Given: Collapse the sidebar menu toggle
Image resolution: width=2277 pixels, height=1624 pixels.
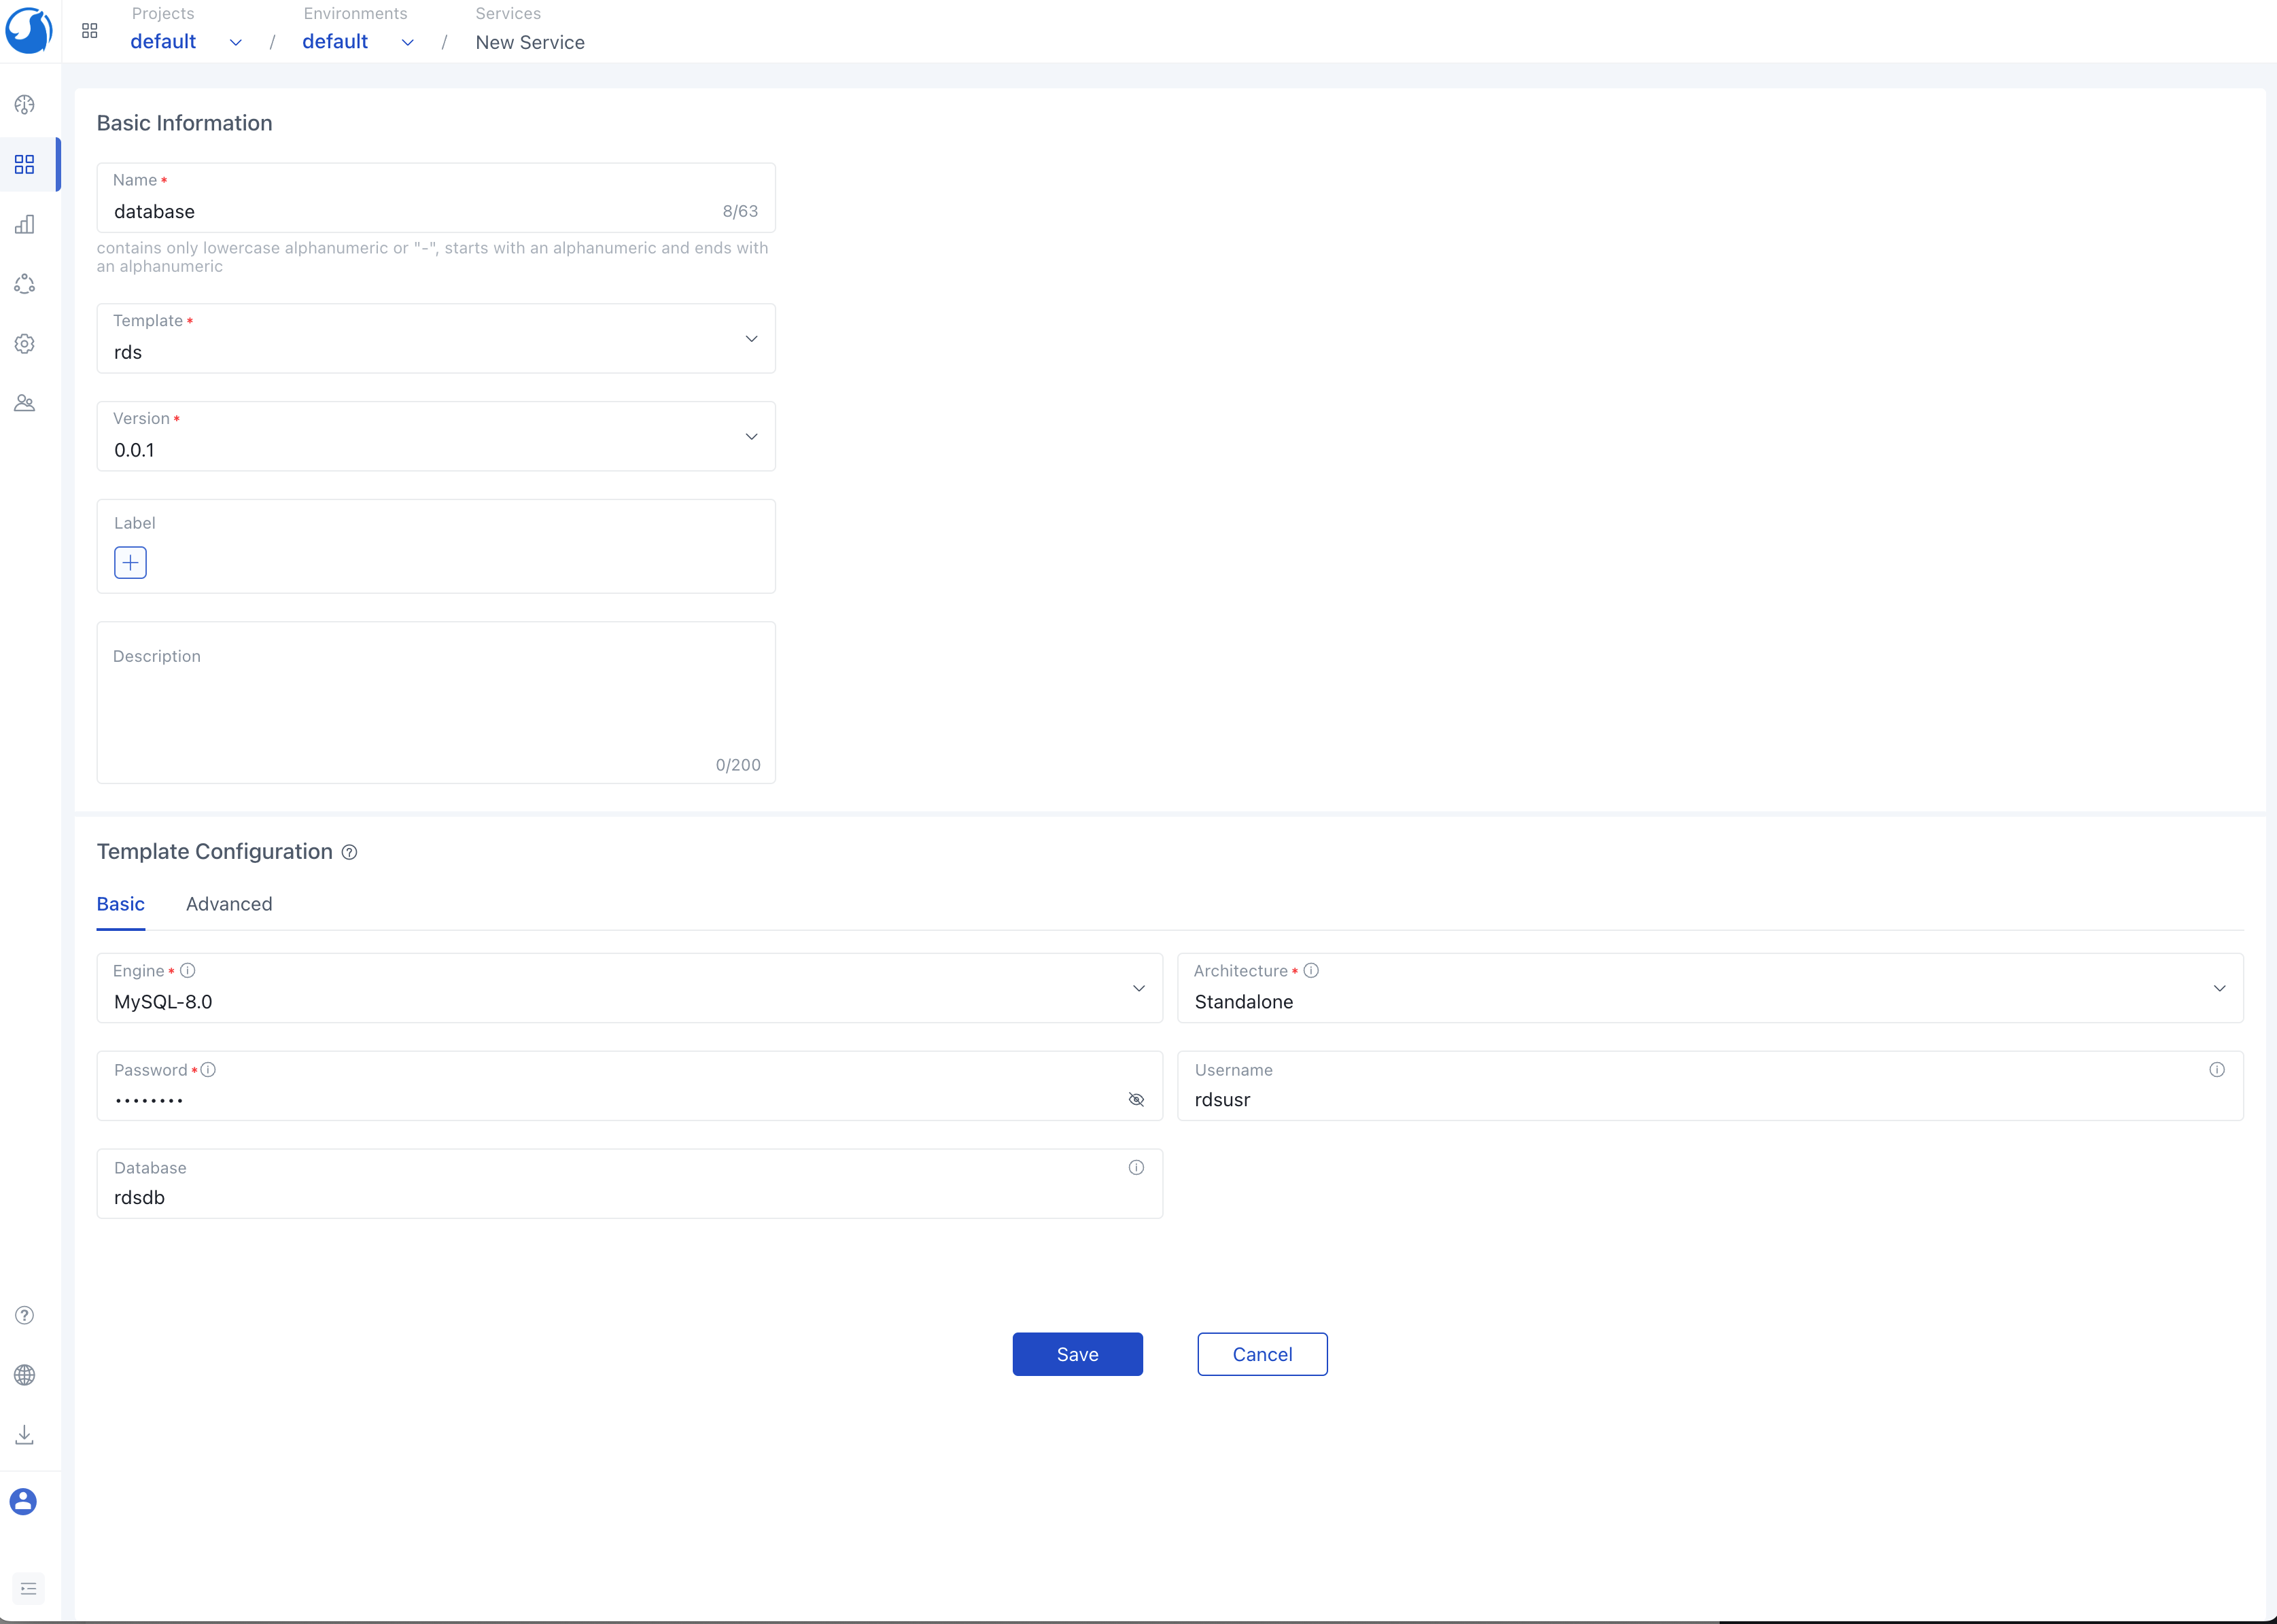Looking at the screenshot, I should pos(28,1588).
